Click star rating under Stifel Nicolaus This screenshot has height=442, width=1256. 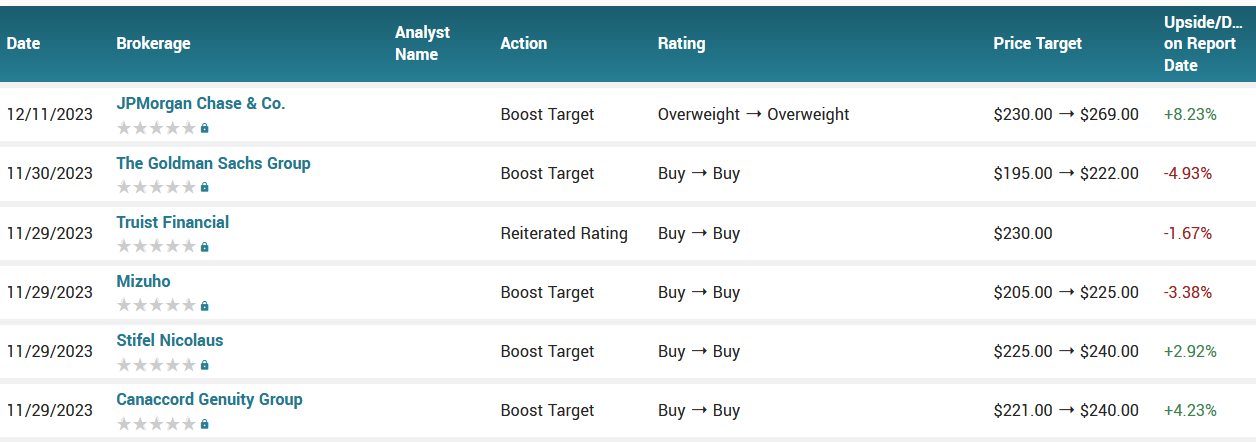coord(156,364)
